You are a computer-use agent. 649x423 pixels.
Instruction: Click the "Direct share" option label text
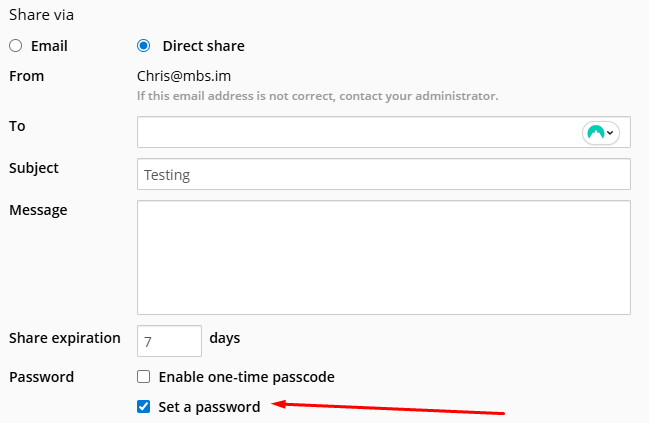204,46
